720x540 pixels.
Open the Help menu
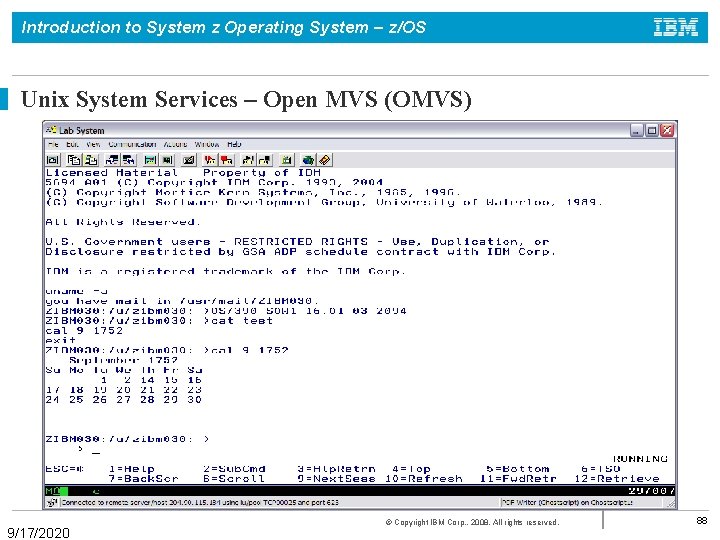(x=234, y=144)
